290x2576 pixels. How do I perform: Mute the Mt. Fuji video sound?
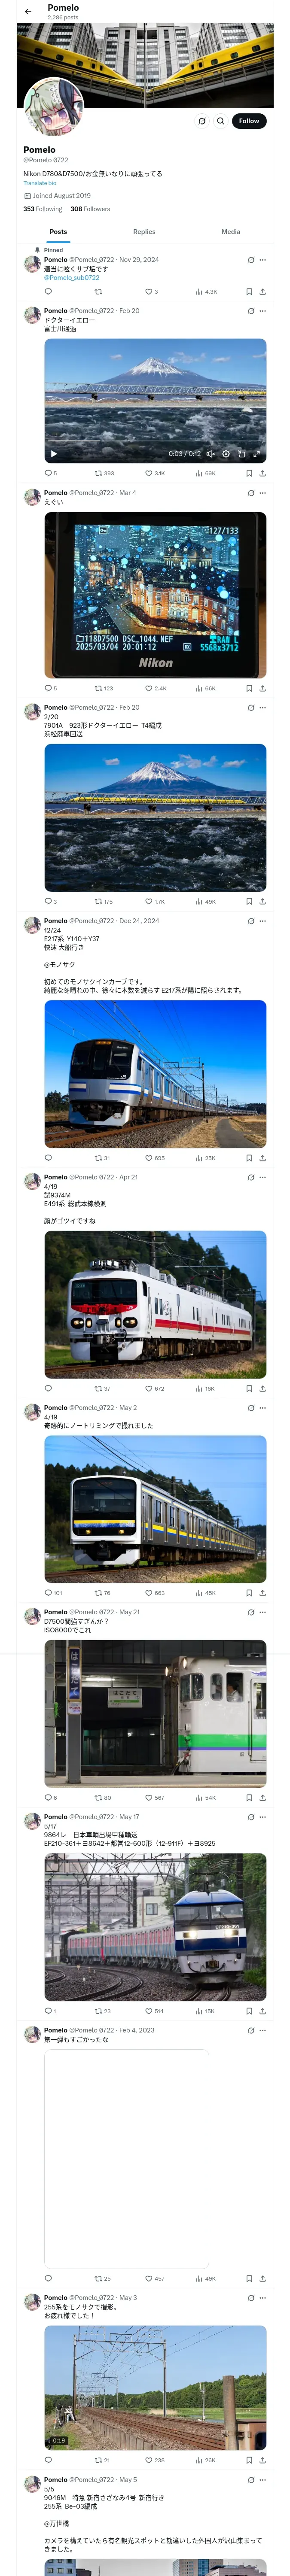(x=210, y=454)
